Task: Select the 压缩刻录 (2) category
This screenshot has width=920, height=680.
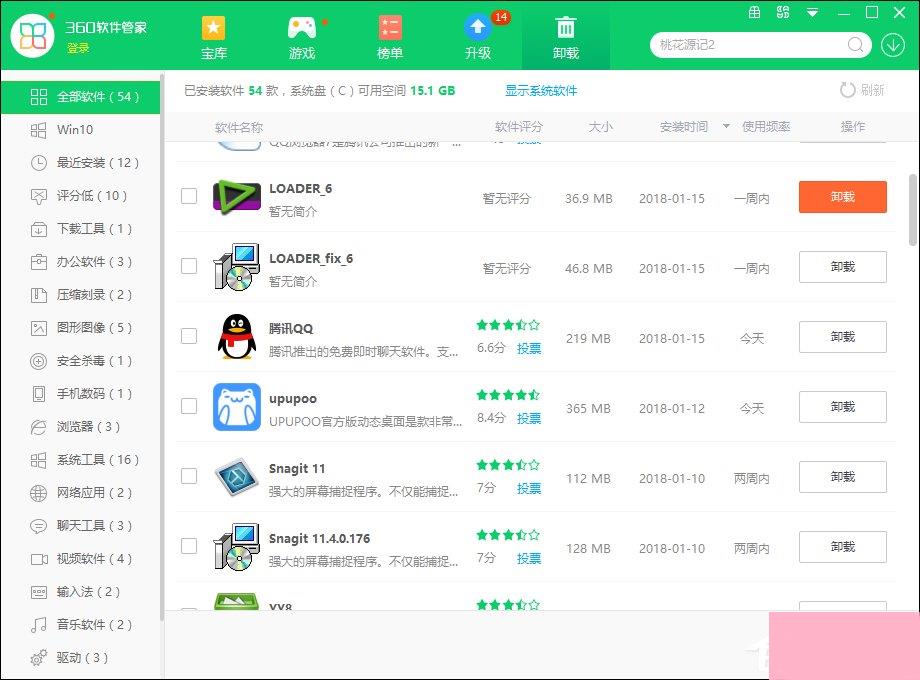Action: tap(80, 295)
